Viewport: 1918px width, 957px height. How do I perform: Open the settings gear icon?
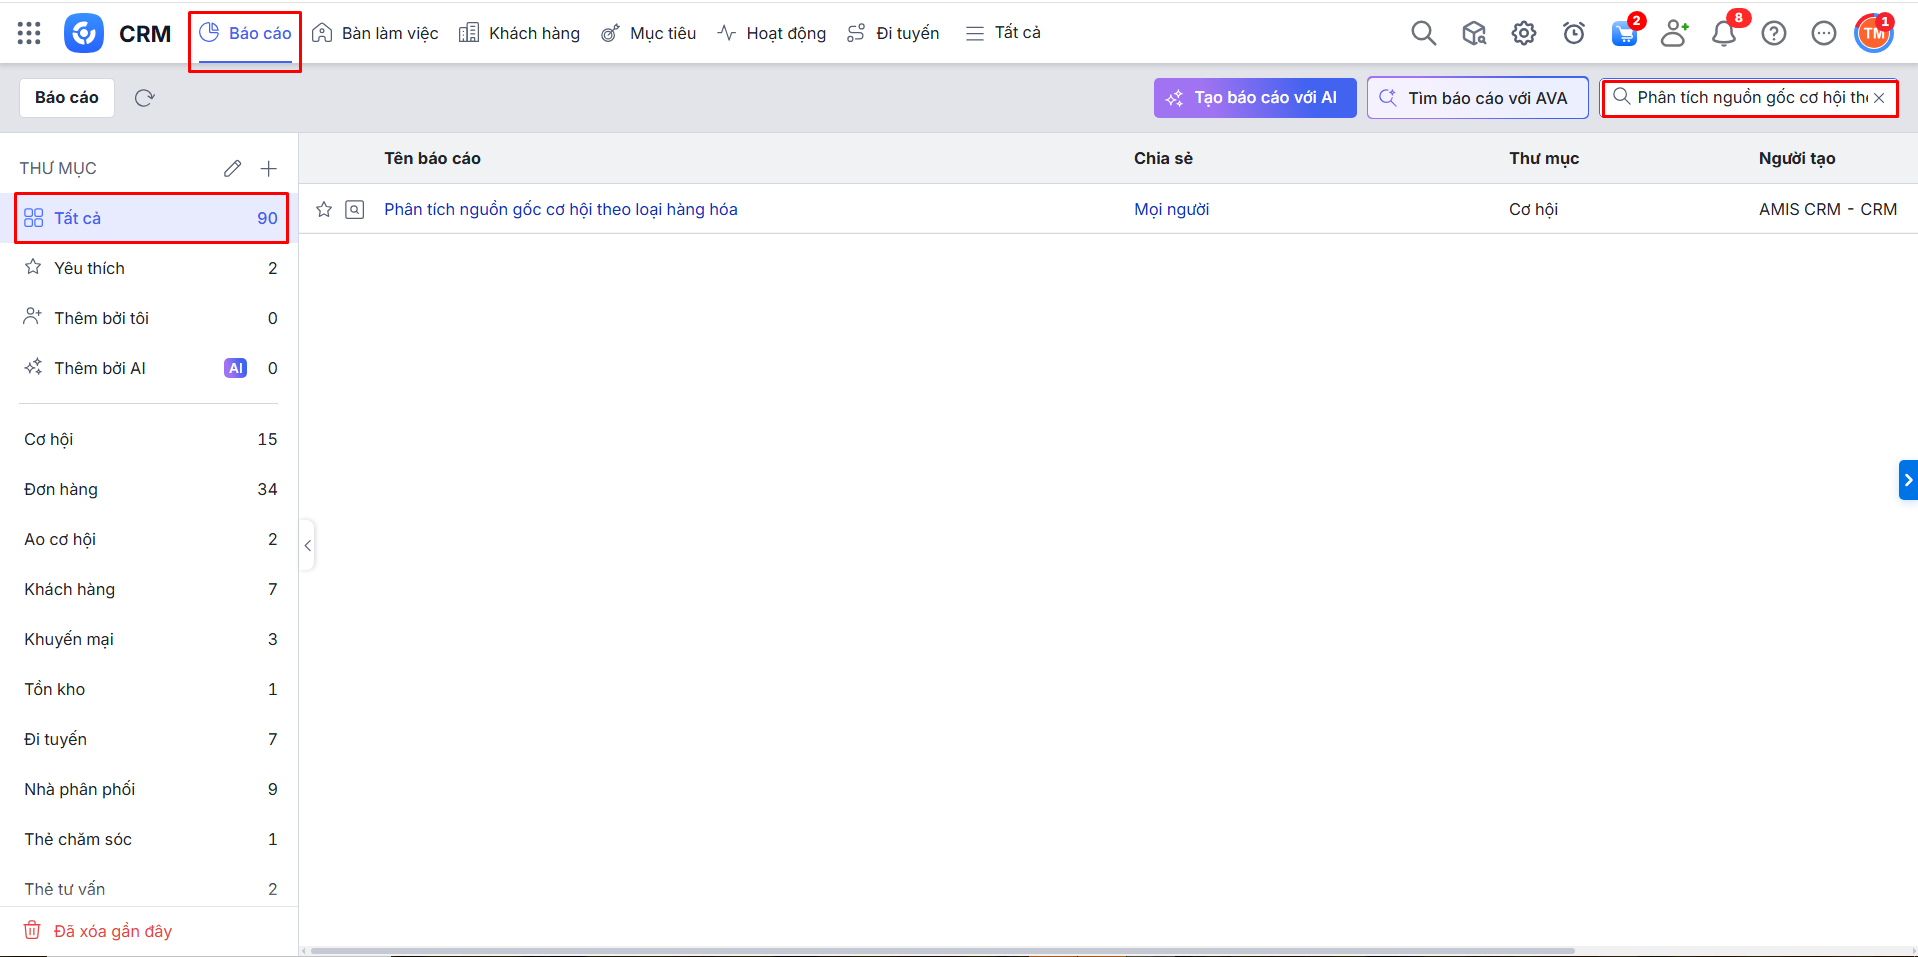click(1523, 33)
